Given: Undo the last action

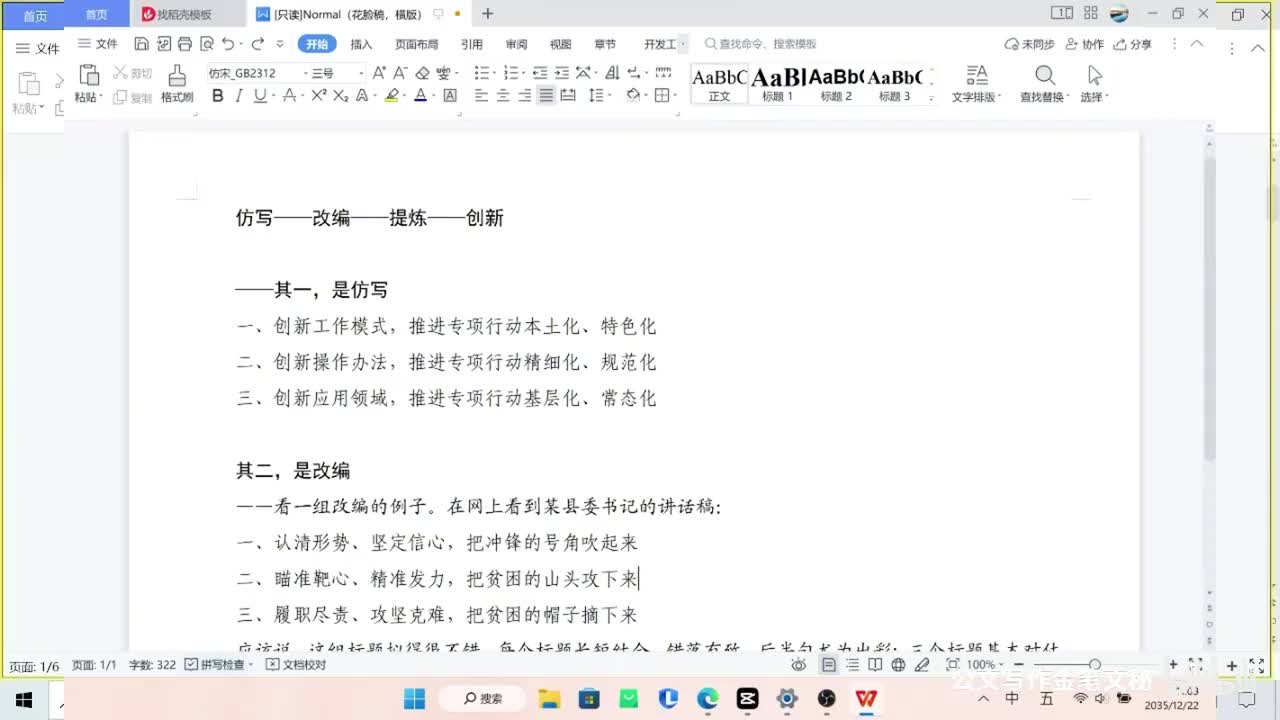Looking at the screenshot, I should point(228,44).
